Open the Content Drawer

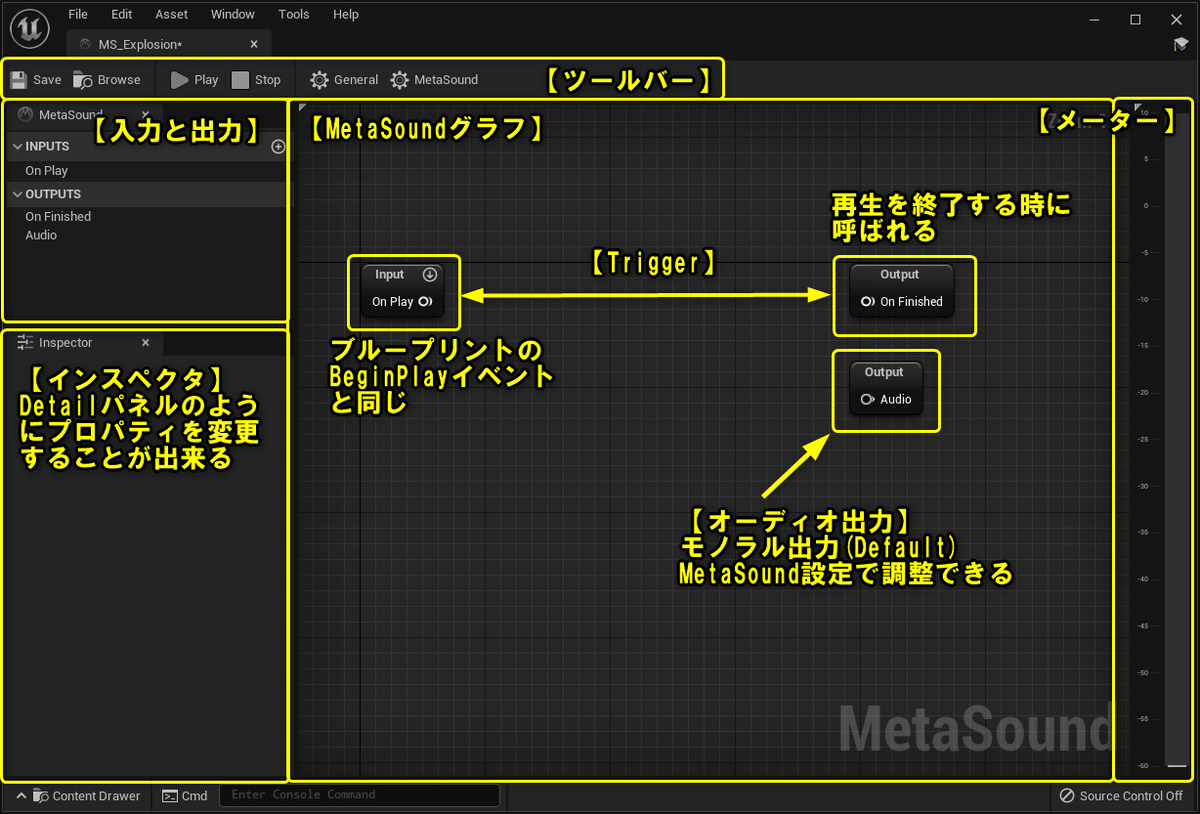pyautogui.click(x=78, y=796)
